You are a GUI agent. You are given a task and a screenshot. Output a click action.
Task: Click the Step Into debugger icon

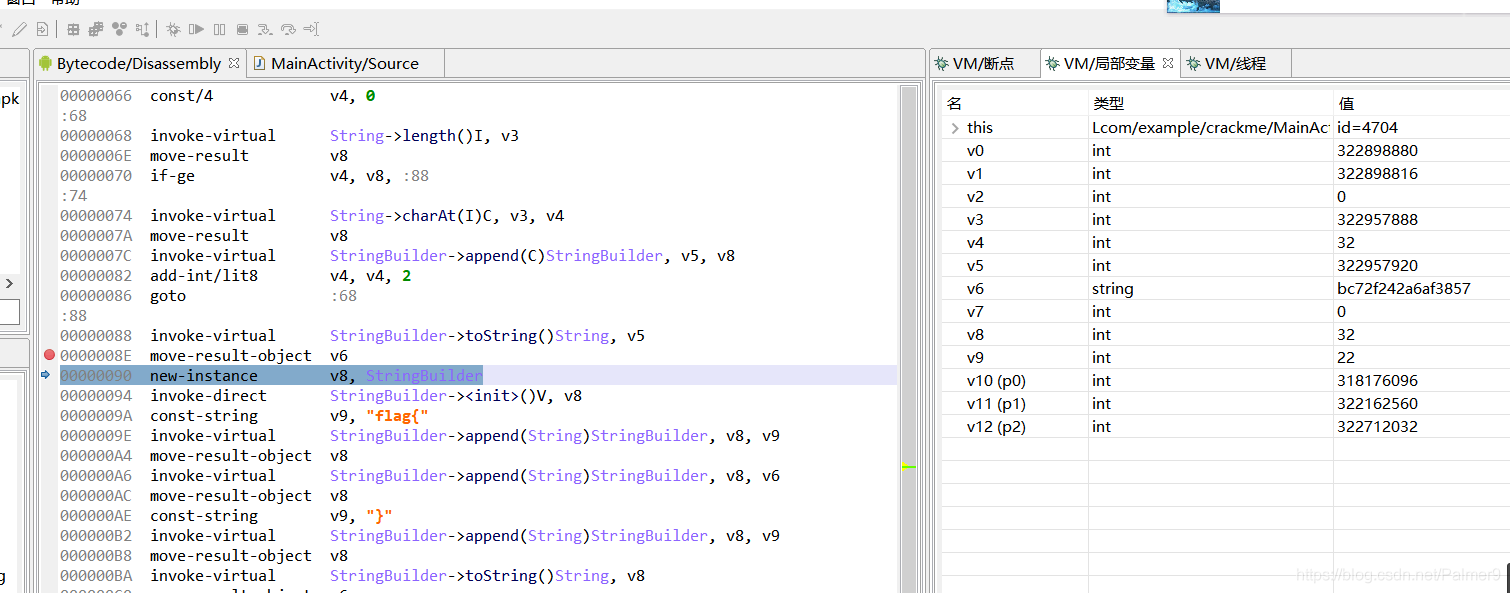(x=265, y=29)
